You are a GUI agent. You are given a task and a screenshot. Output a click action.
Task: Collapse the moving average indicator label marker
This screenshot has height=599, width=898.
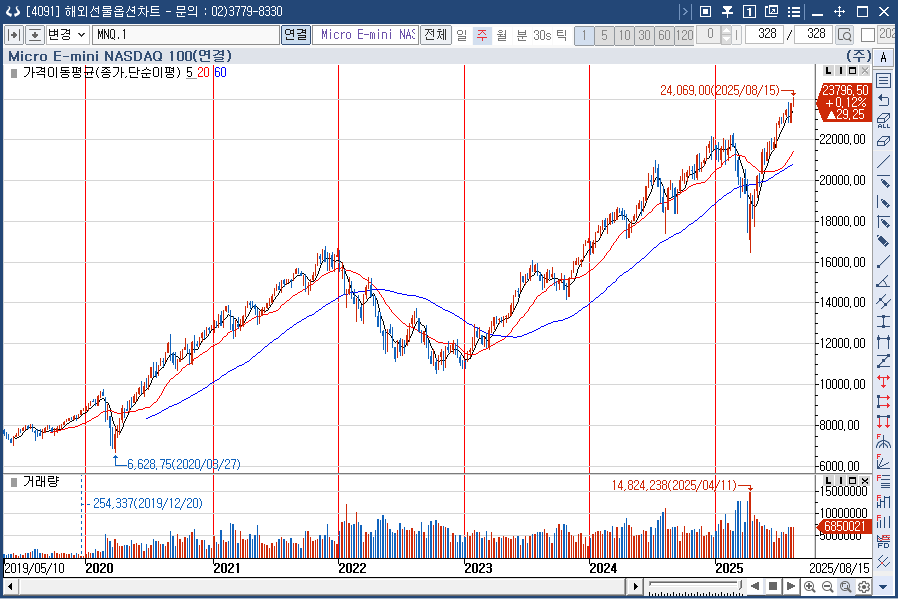click(x=14, y=73)
